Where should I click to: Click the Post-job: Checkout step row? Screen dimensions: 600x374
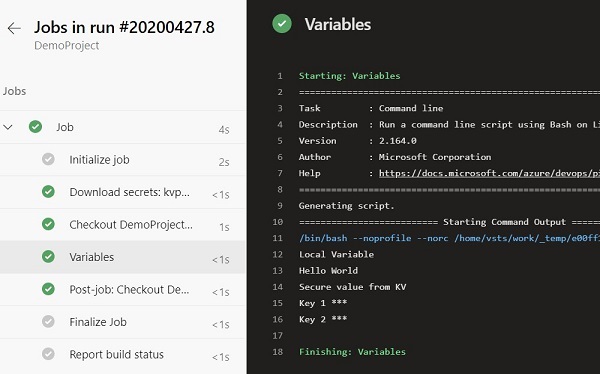(x=122, y=289)
